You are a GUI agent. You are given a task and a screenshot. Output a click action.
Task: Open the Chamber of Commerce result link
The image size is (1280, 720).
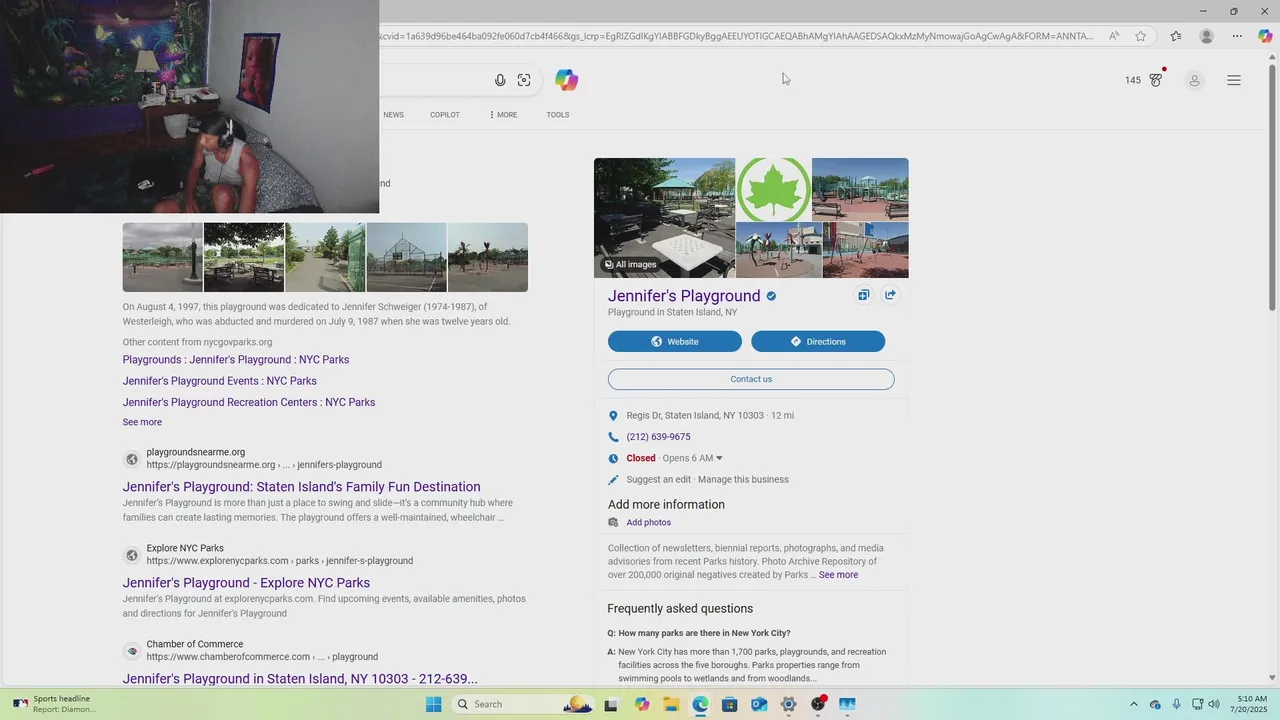[300, 679]
